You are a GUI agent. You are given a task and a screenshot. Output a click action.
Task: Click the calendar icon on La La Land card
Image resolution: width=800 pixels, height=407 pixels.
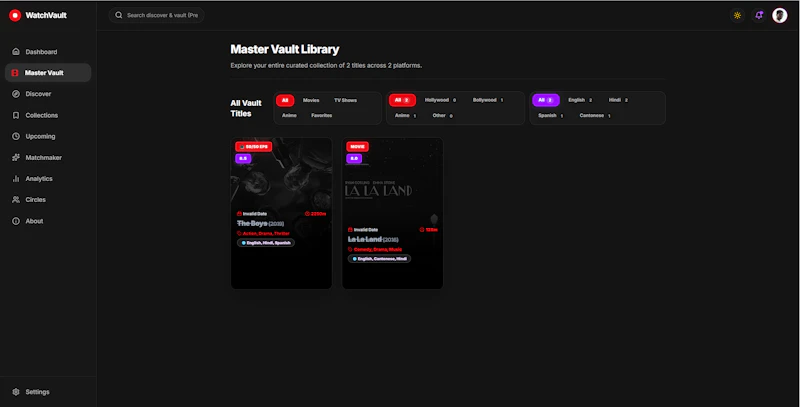350,230
